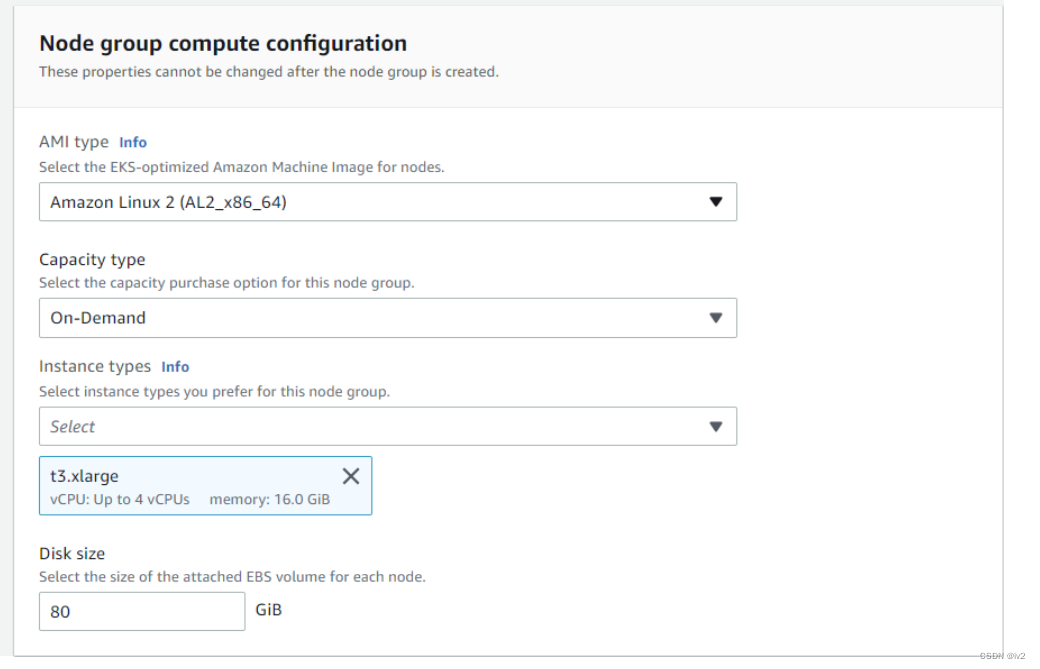Open the Instance types Select combo box

(387, 426)
